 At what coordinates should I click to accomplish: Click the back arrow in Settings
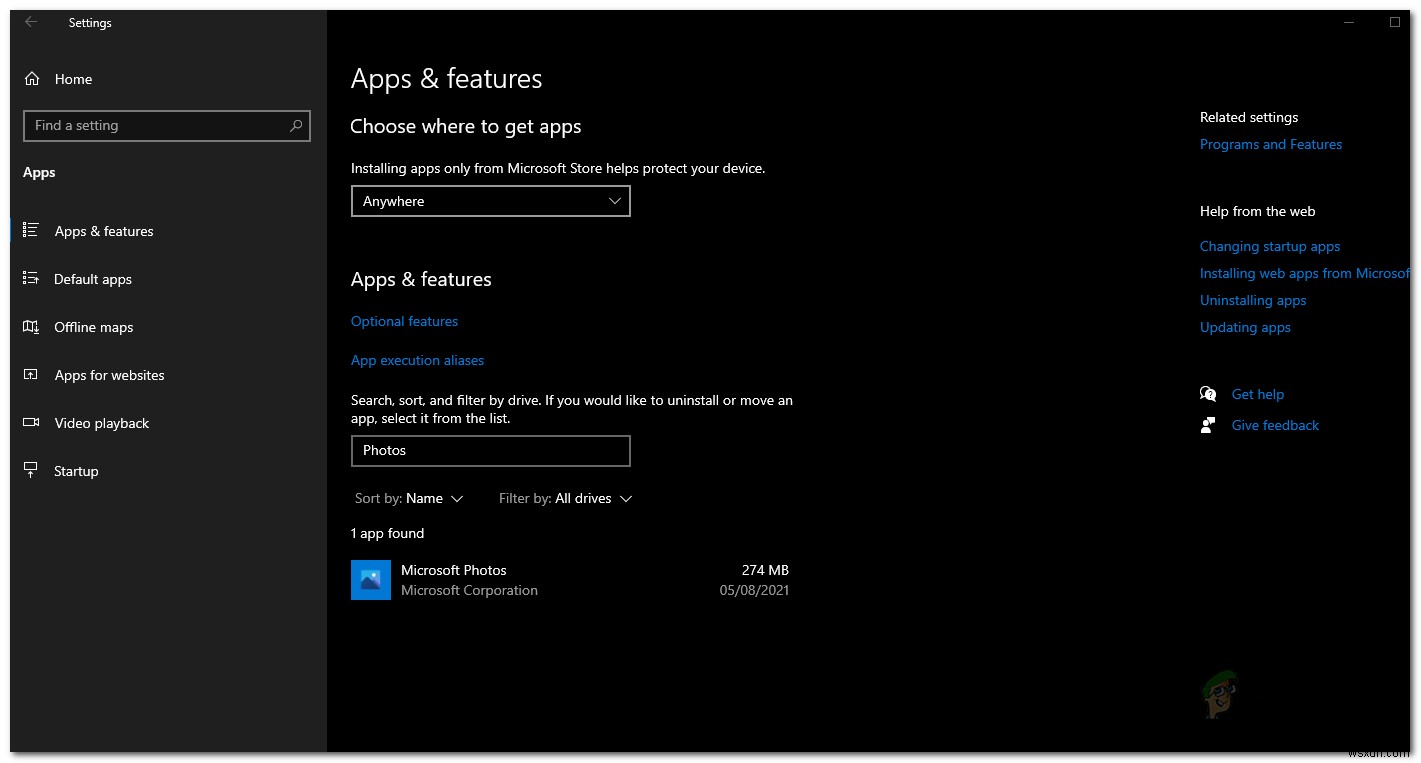(x=31, y=22)
